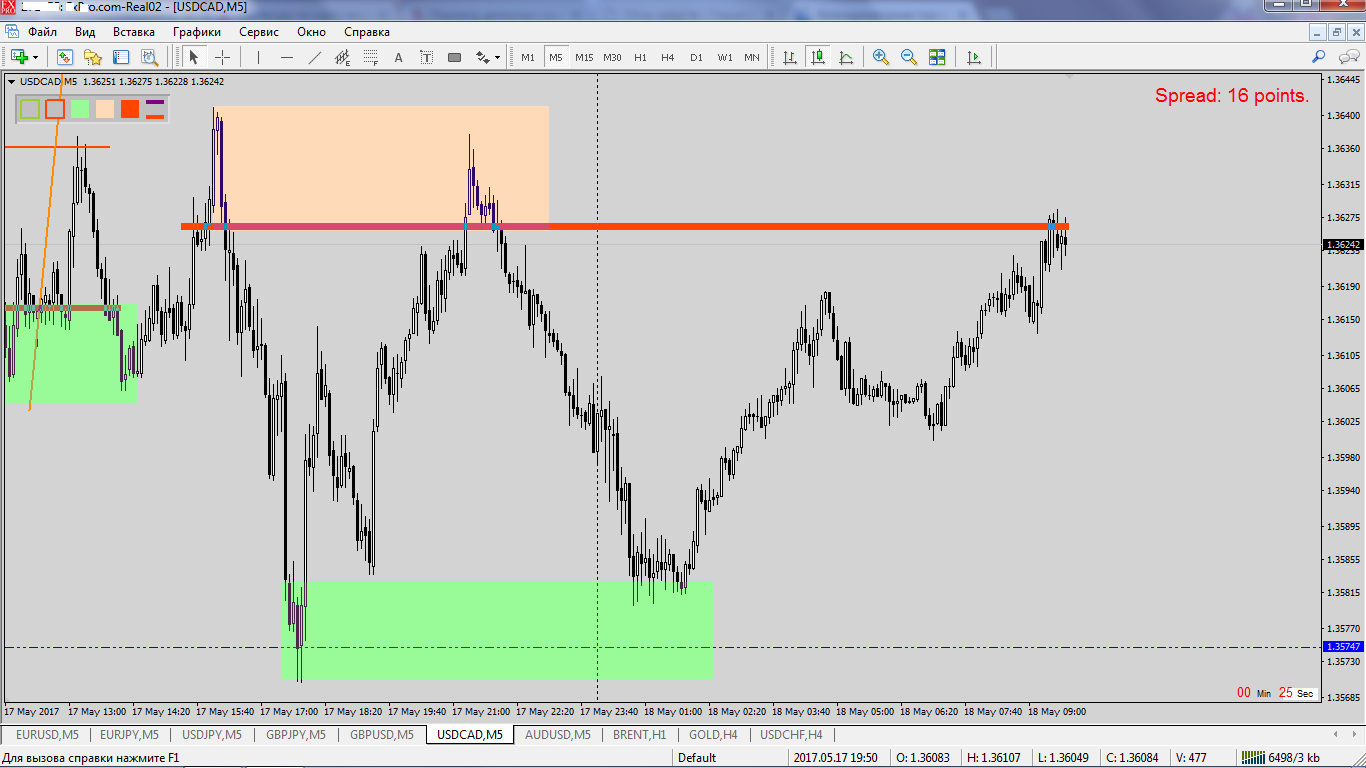Open the chat bubbles icon

[x=1347, y=57]
